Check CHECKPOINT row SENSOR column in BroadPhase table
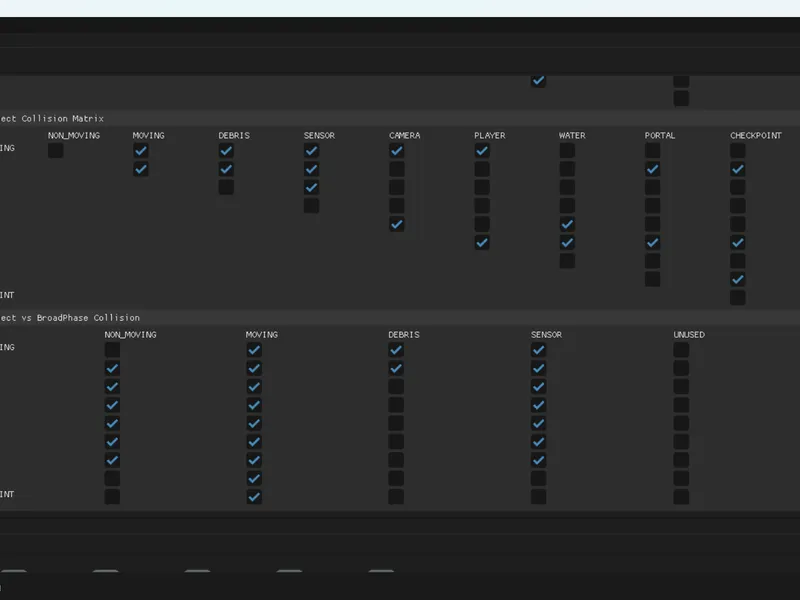The image size is (800, 600). [x=538, y=497]
